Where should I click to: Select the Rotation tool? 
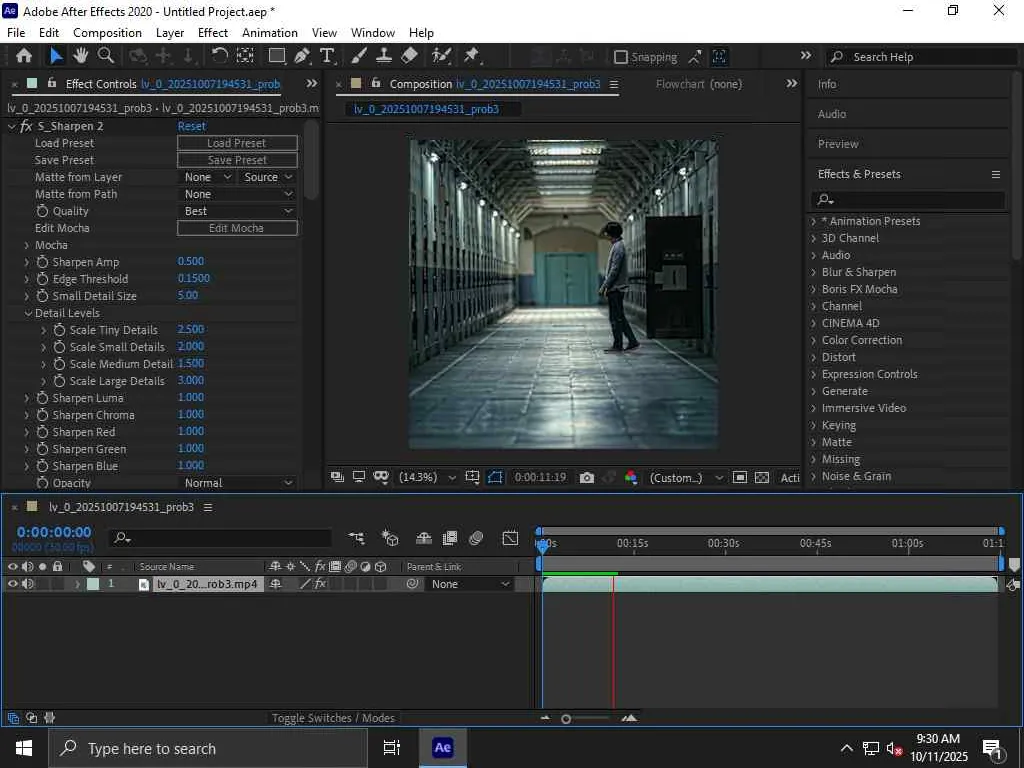220,56
